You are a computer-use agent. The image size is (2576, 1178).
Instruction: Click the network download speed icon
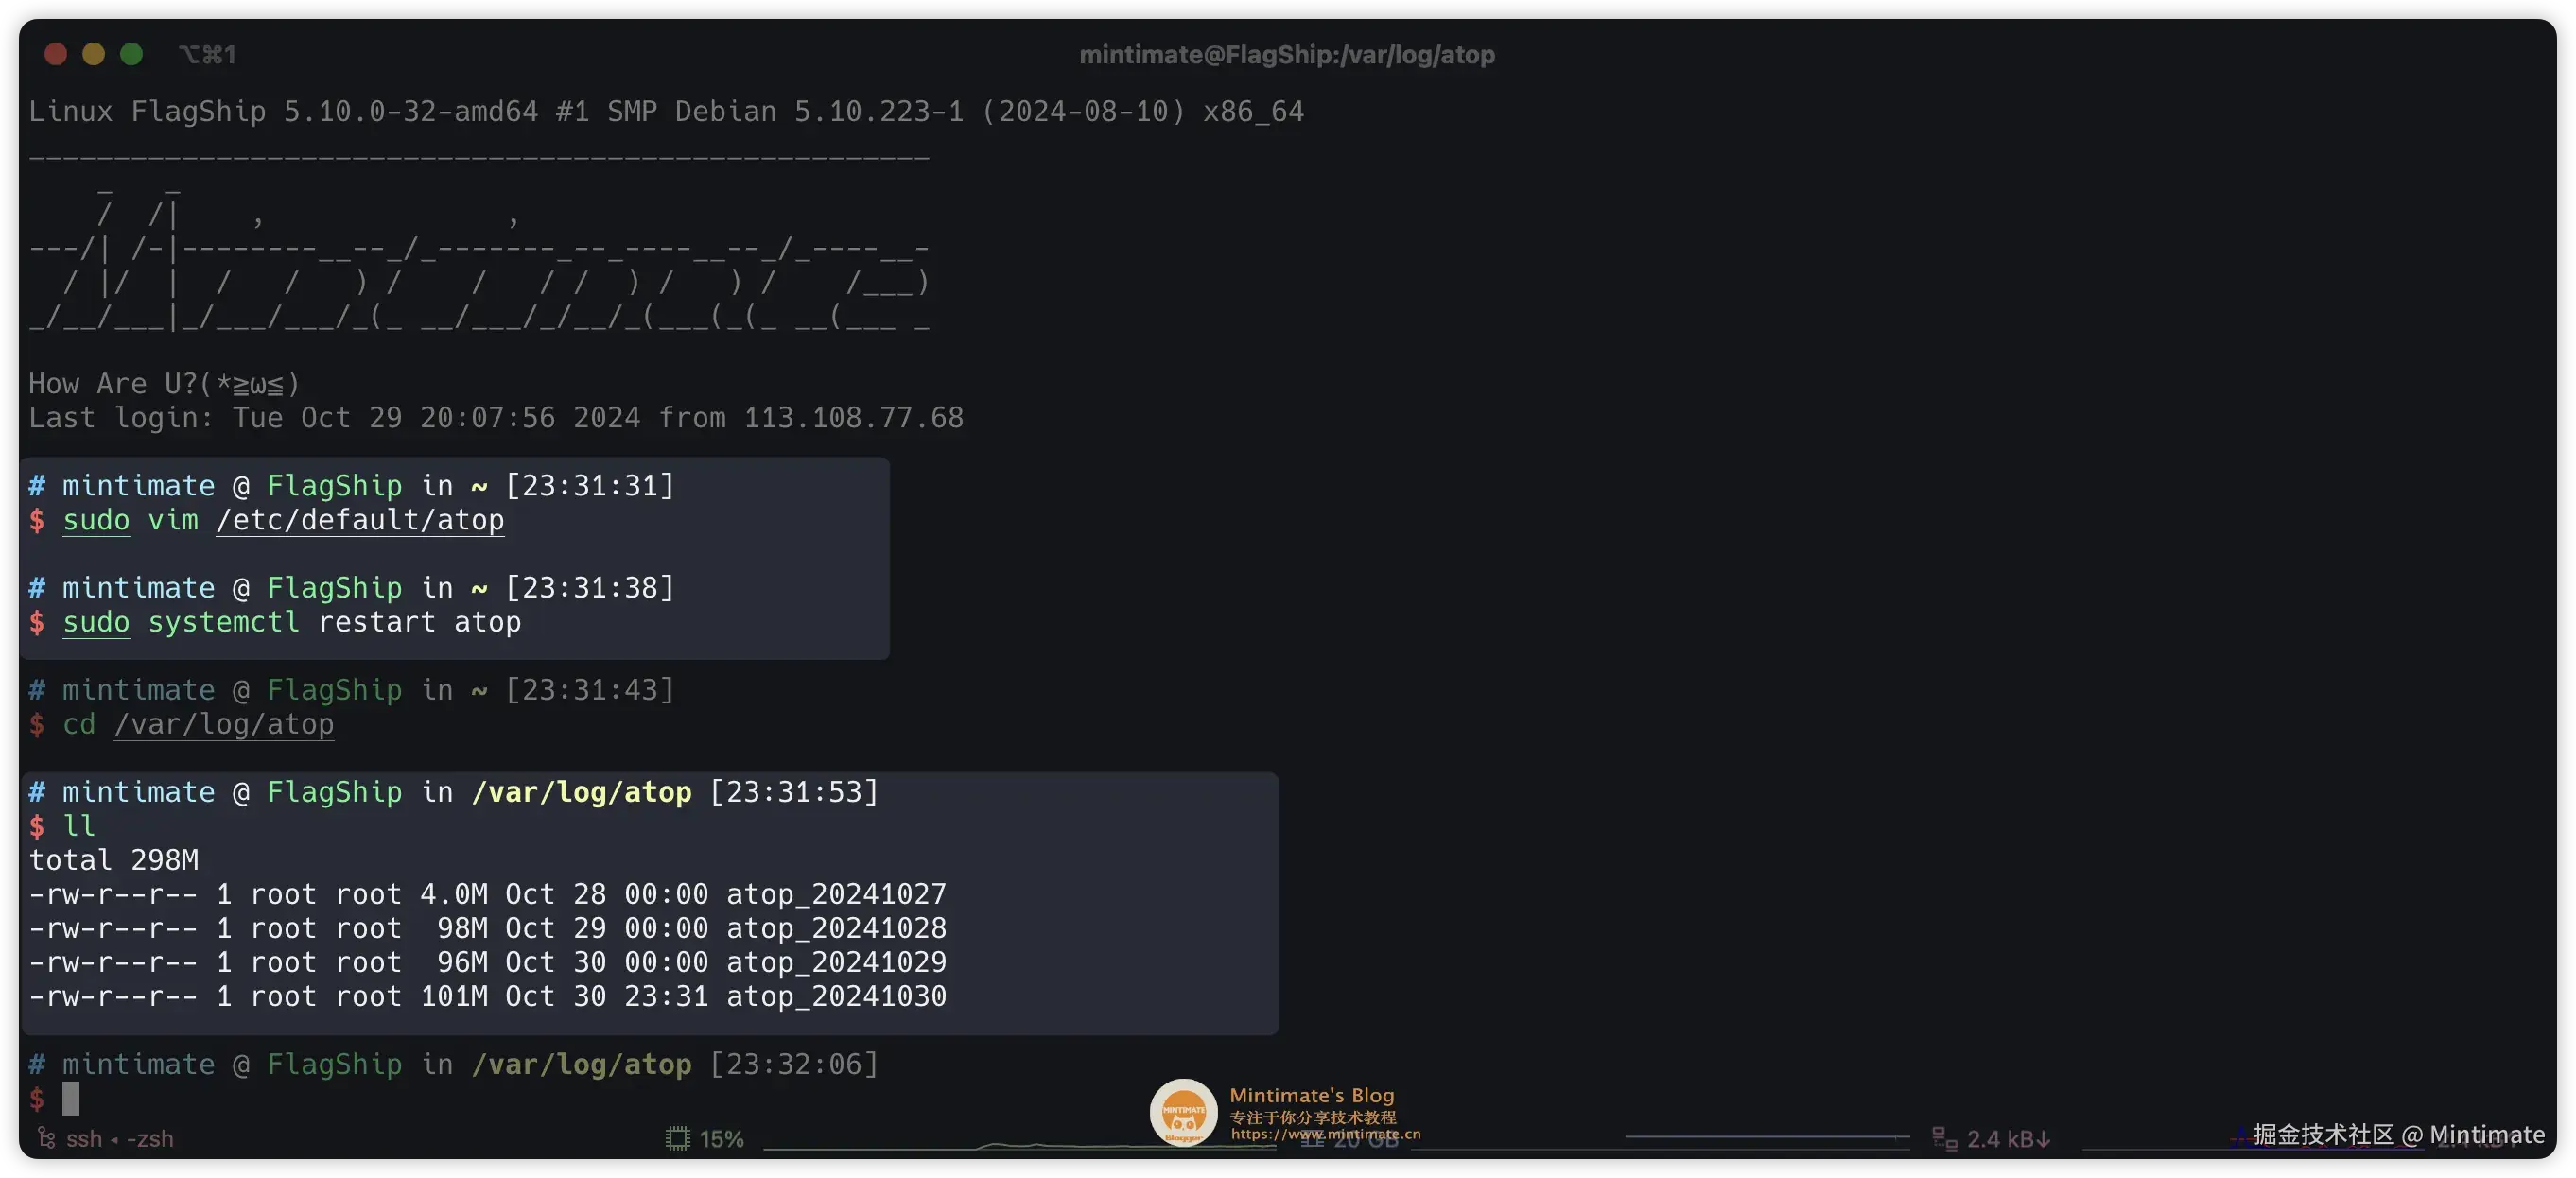1943,1138
